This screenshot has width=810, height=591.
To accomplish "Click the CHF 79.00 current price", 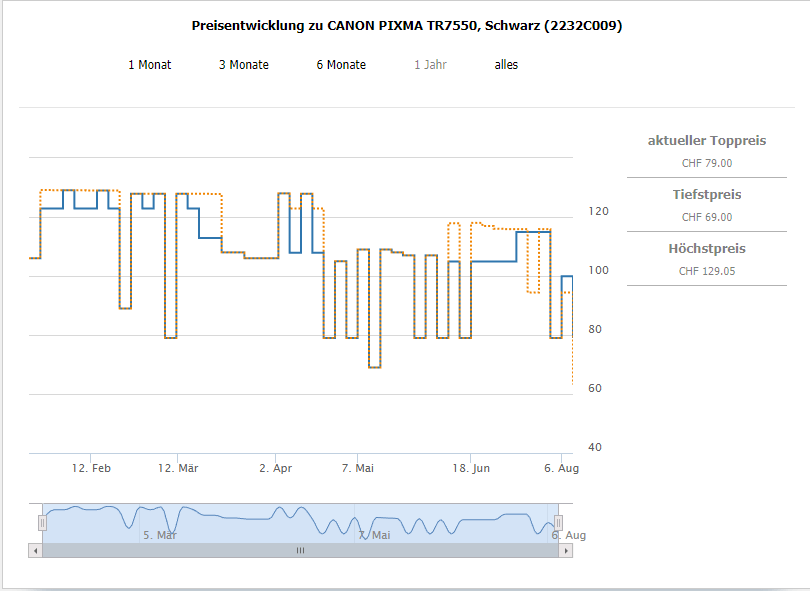I will coord(706,163).
